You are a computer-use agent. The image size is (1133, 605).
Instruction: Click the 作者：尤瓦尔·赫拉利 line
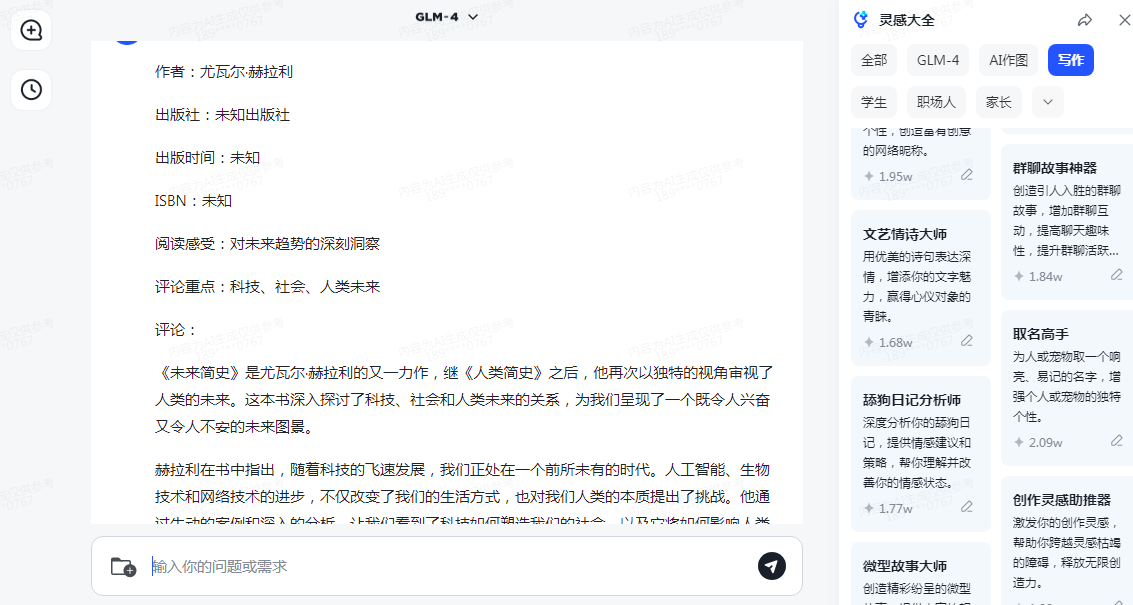(x=224, y=72)
